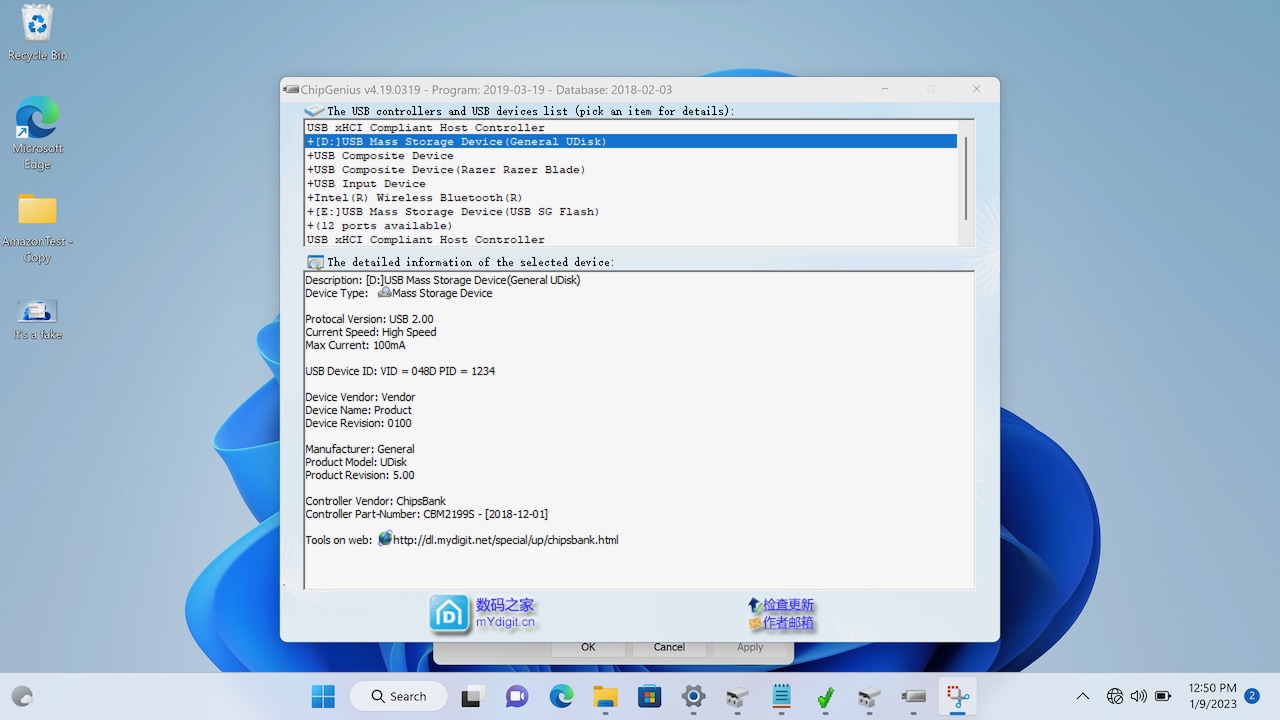Open the dl.mydigit.net chipsbank.html link
Screen dimensions: 1280x720
click(x=506, y=540)
